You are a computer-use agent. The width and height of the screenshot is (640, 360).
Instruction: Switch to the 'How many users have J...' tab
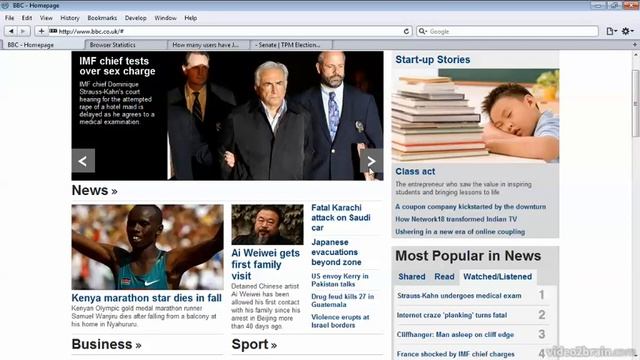[209, 45]
